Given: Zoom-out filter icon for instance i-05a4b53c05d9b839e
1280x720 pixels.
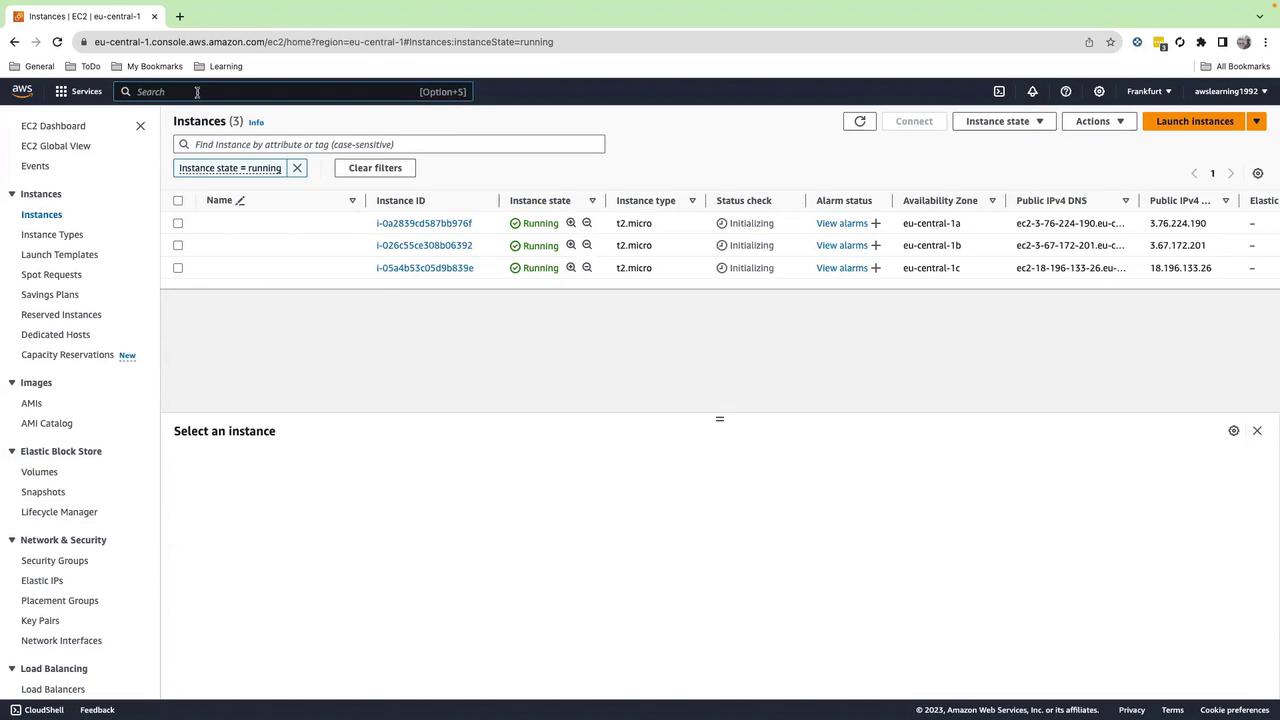Looking at the screenshot, I should pyautogui.click(x=587, y=267).
